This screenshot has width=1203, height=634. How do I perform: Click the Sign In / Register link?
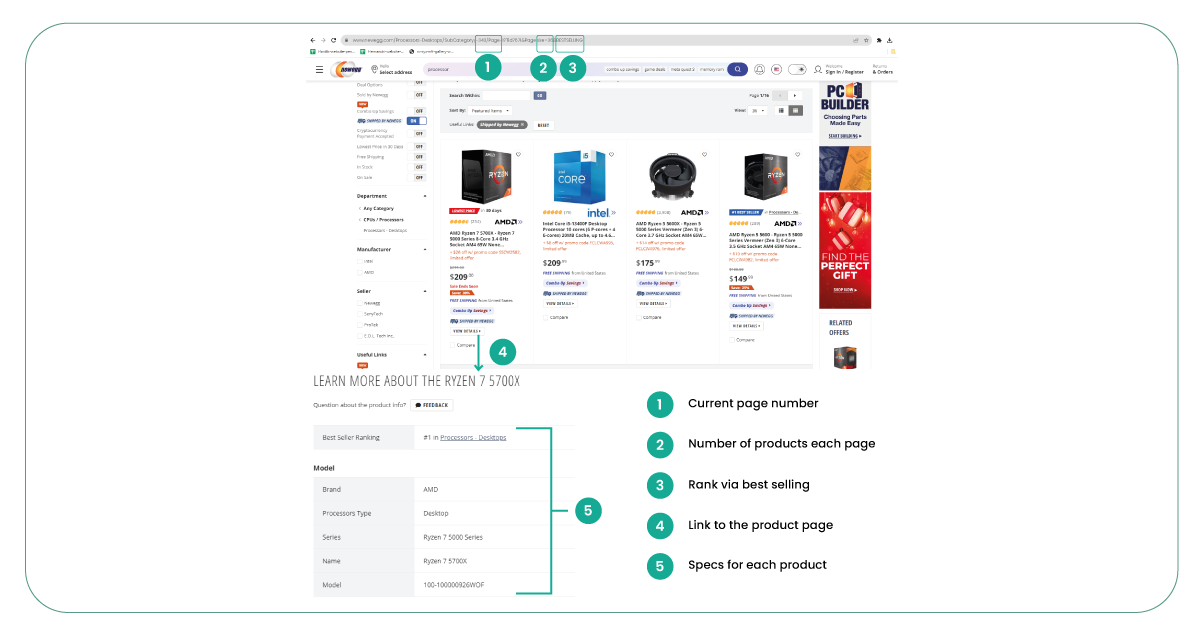pos(838,70)
